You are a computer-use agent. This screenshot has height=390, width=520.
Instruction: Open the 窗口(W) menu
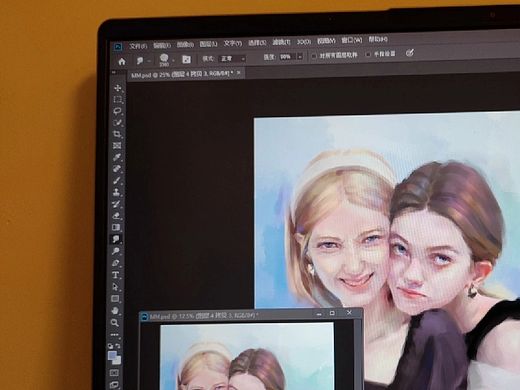click(352, 40)
